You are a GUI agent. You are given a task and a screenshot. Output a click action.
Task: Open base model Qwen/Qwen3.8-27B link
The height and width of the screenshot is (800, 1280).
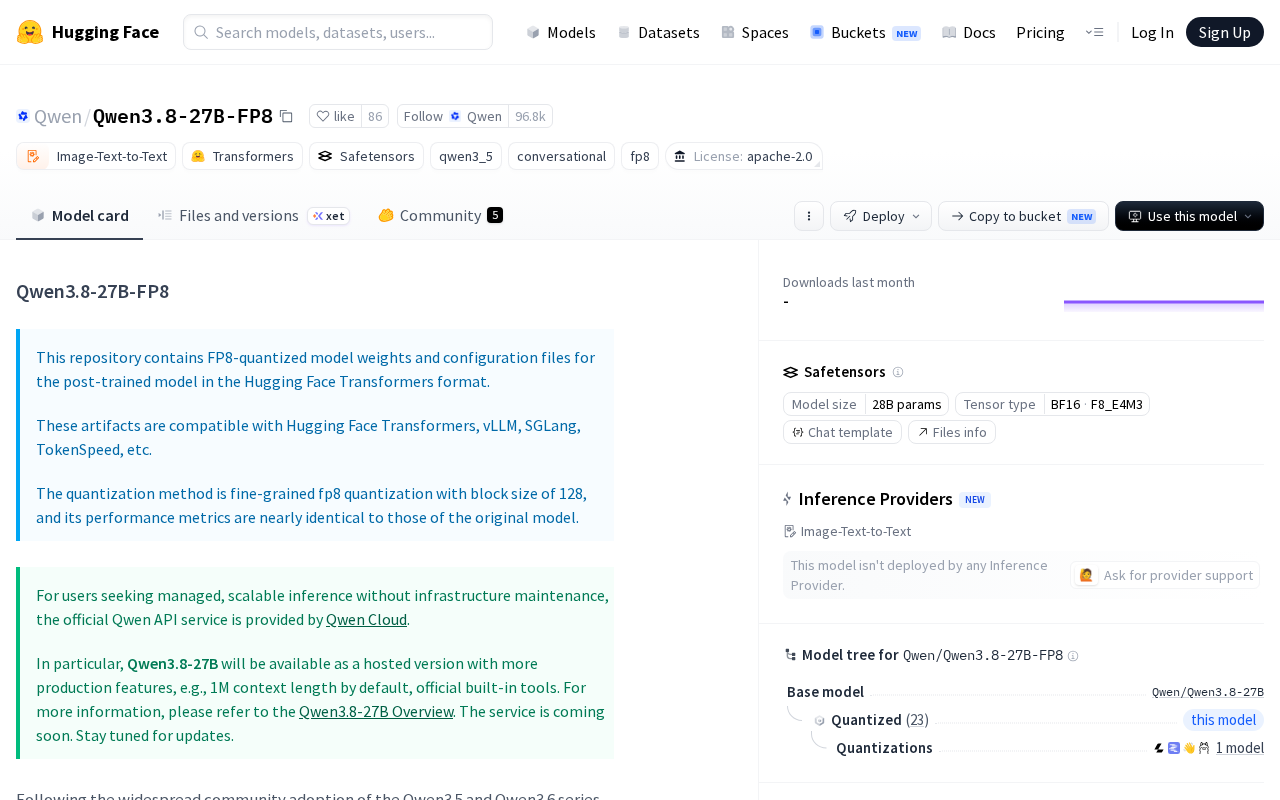coord(1208,692)
